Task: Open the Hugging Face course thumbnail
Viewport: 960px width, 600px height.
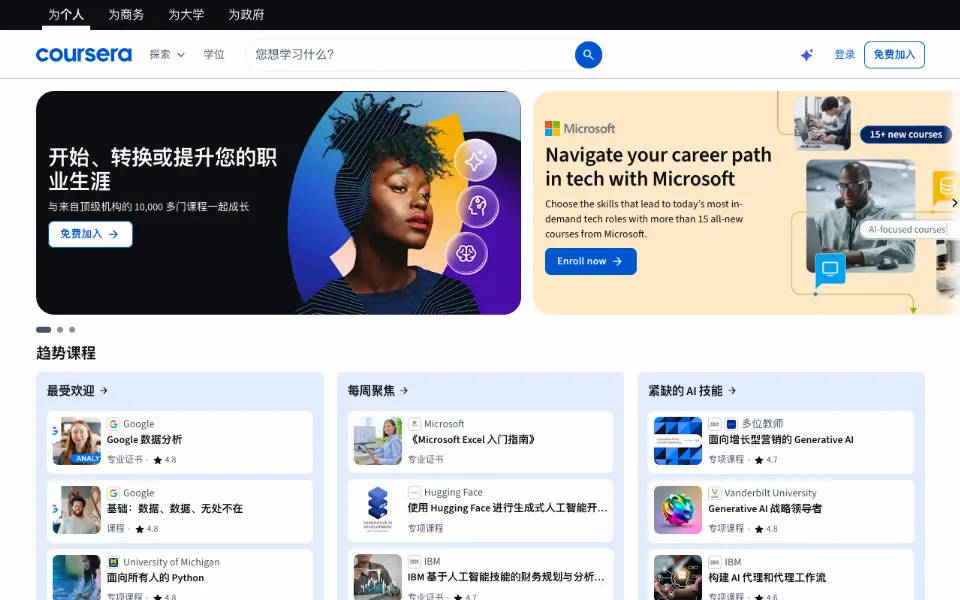Action: point(378,510)
